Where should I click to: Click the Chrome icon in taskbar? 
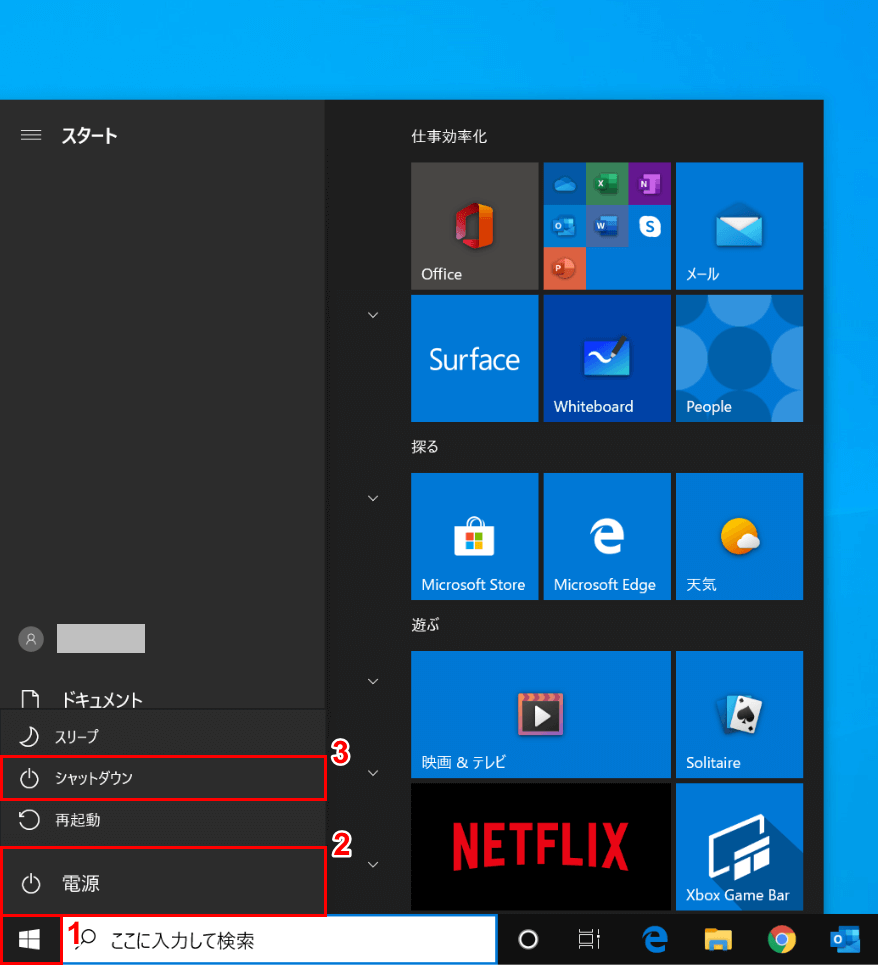tap(782, 939)
